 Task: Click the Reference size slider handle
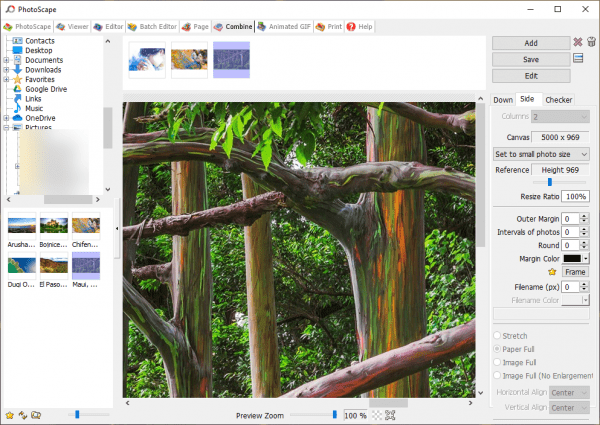click(549, 182)
